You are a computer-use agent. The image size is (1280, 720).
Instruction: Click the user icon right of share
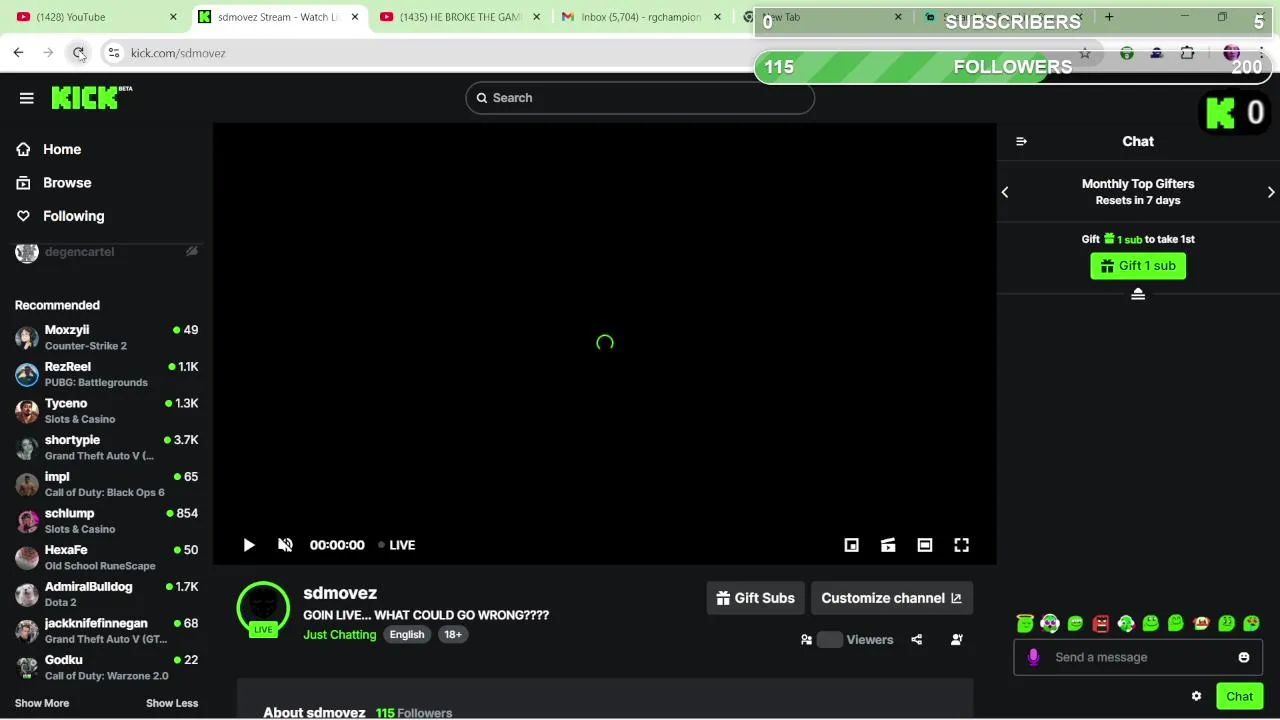(x=957, y=640)
